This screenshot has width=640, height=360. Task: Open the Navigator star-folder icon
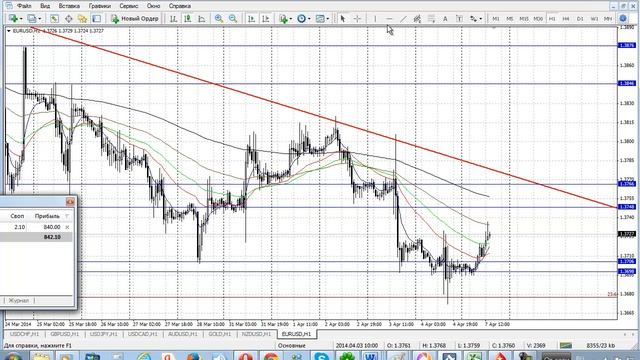[x=82, y=19]
